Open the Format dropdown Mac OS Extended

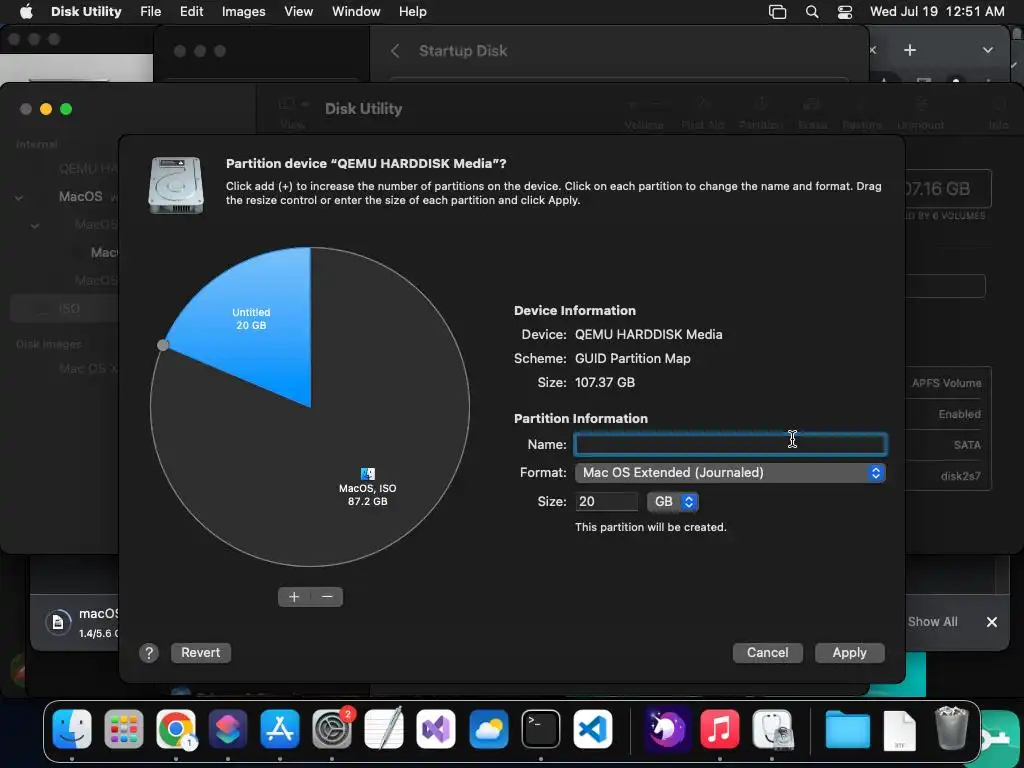click(x=730, y=472)
